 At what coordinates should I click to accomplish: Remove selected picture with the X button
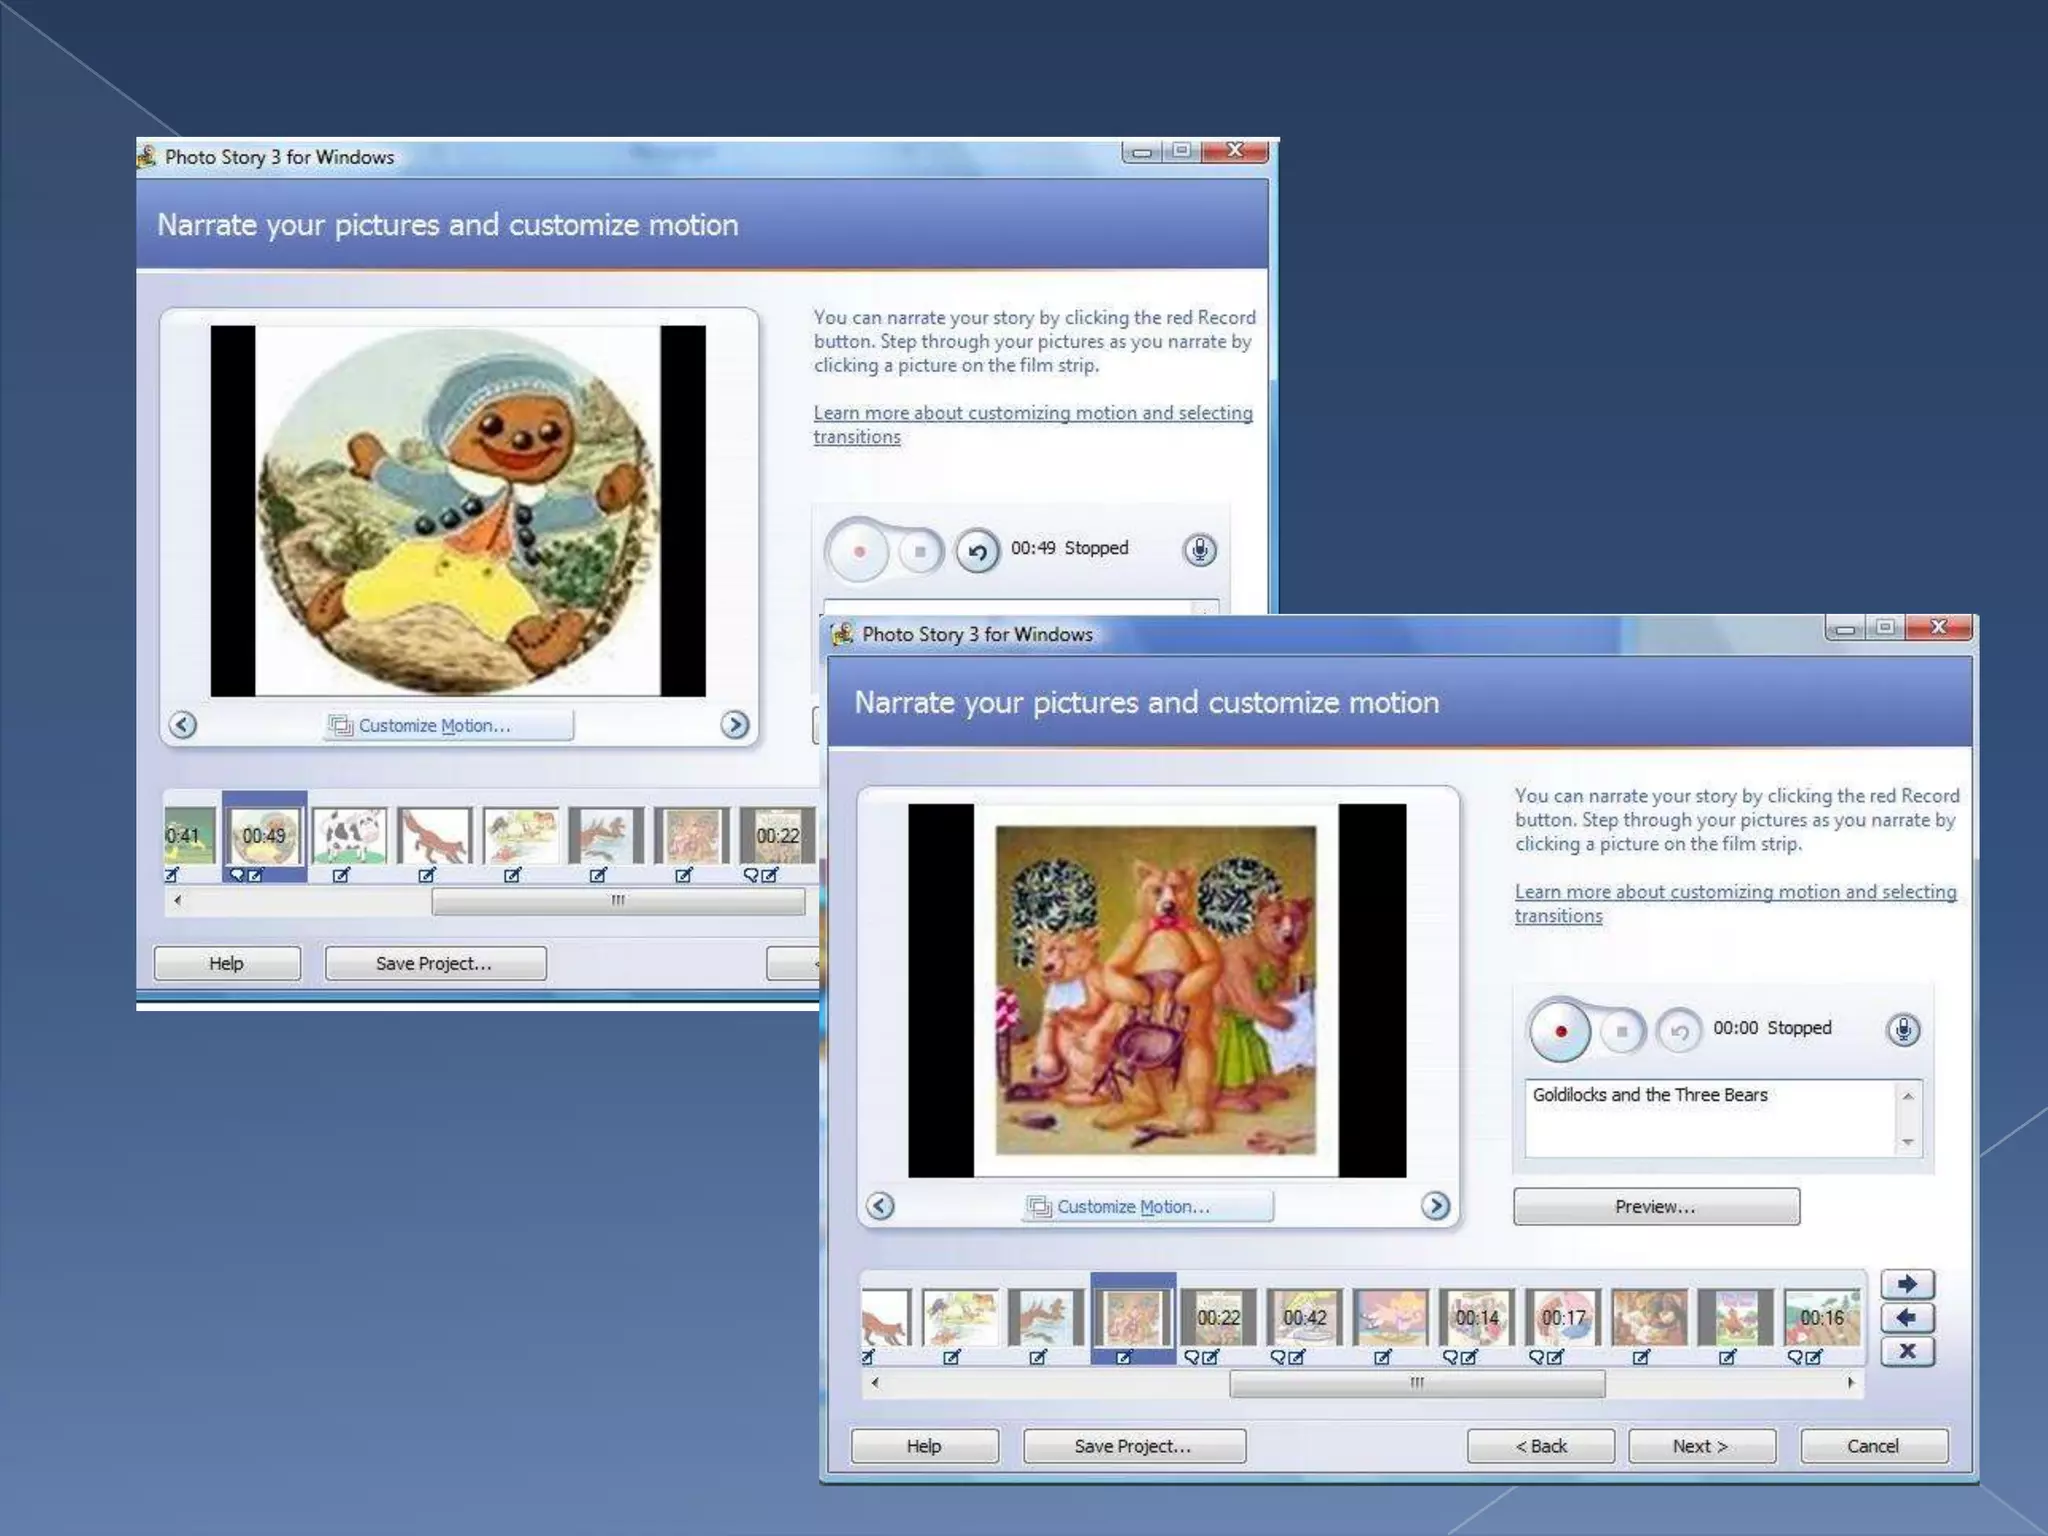[1907, 1351]
